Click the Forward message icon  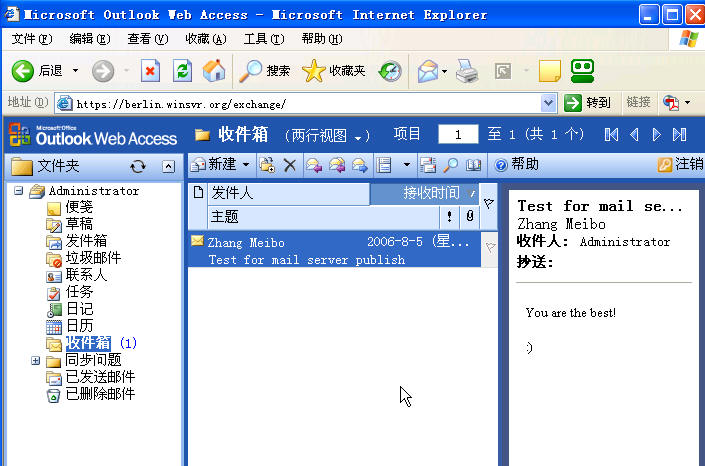pyautogui.click(x=356, y=165)
